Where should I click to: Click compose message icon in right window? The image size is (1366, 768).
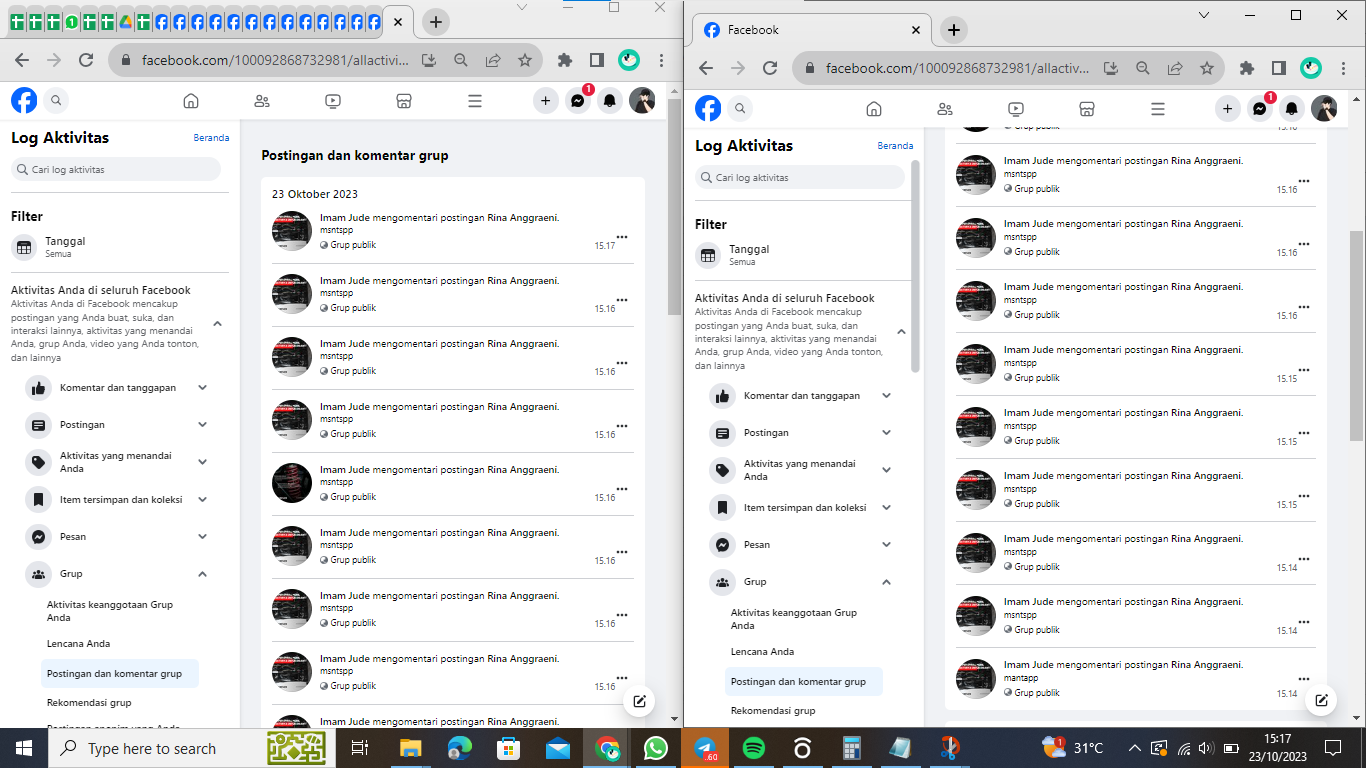1321,700
